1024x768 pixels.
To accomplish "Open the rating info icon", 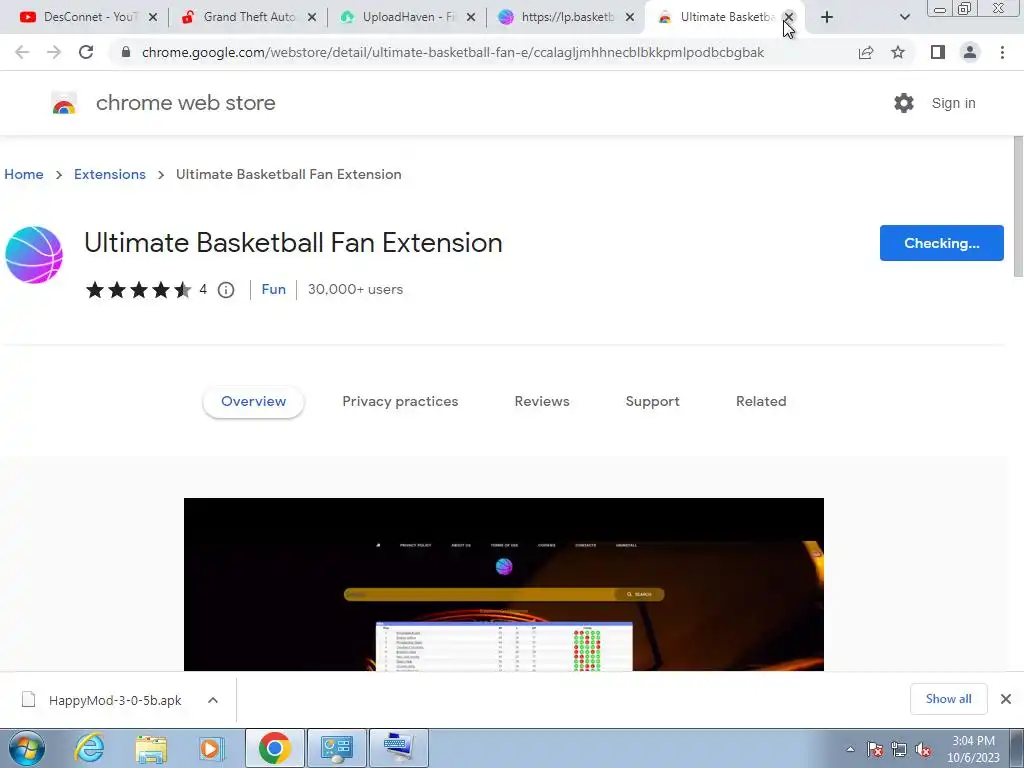I will tap(226, 290).
